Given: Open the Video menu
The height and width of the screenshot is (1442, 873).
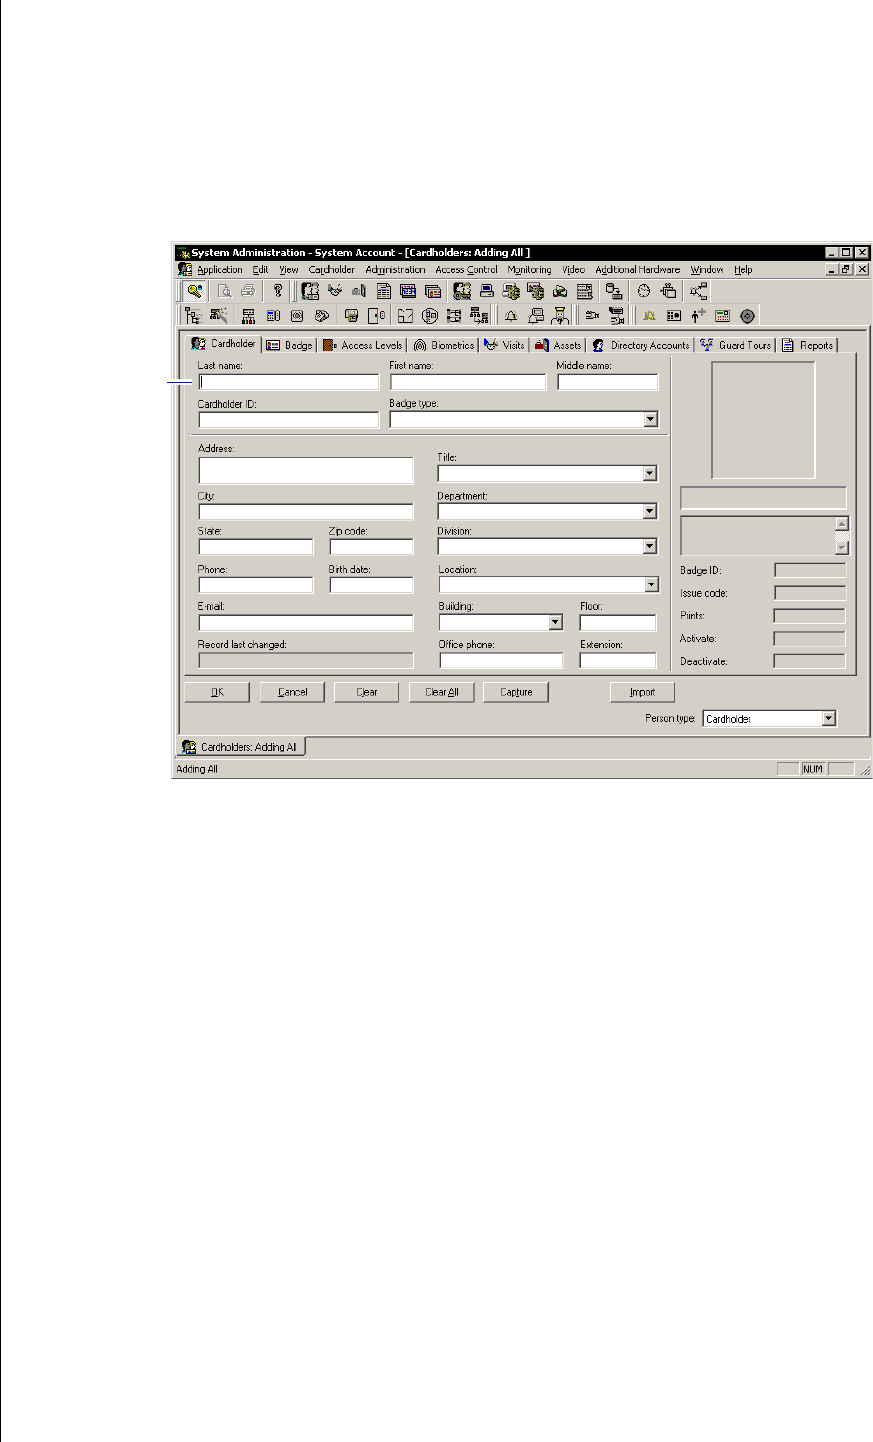Looking at the screenshot, I should (573, 270).
